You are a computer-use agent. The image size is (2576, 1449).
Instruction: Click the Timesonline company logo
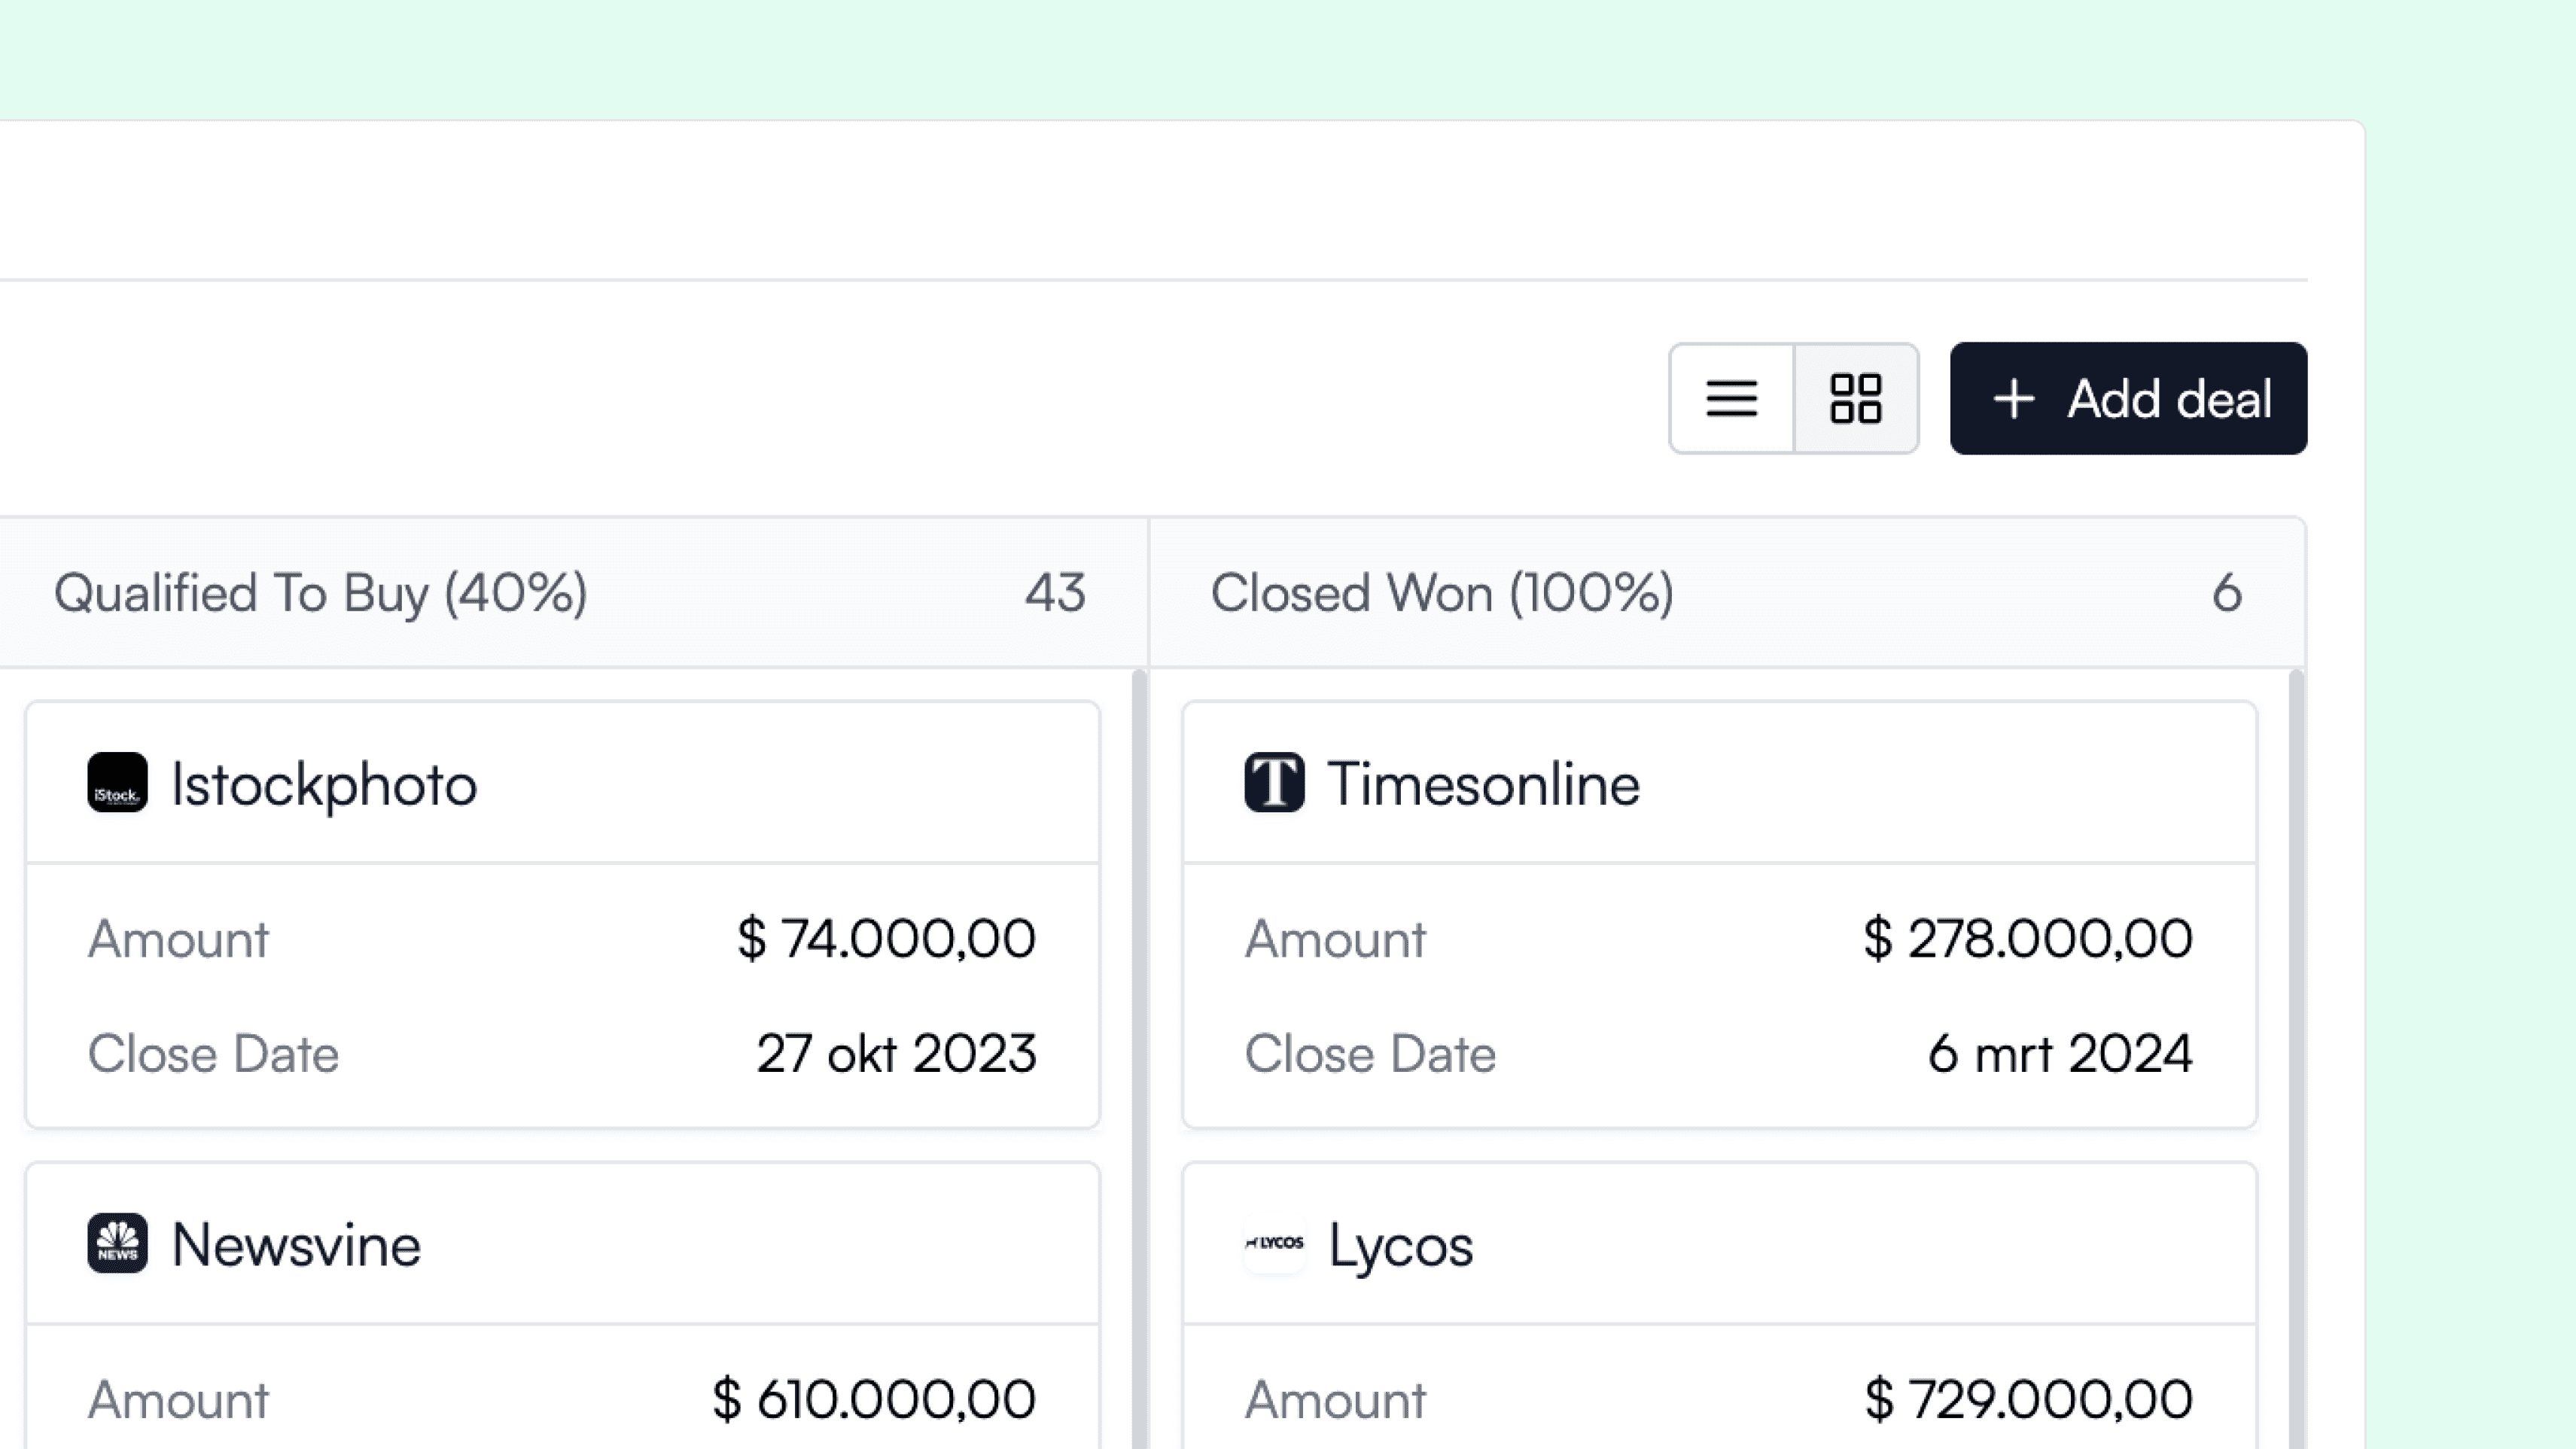[x=1274, y=782]
